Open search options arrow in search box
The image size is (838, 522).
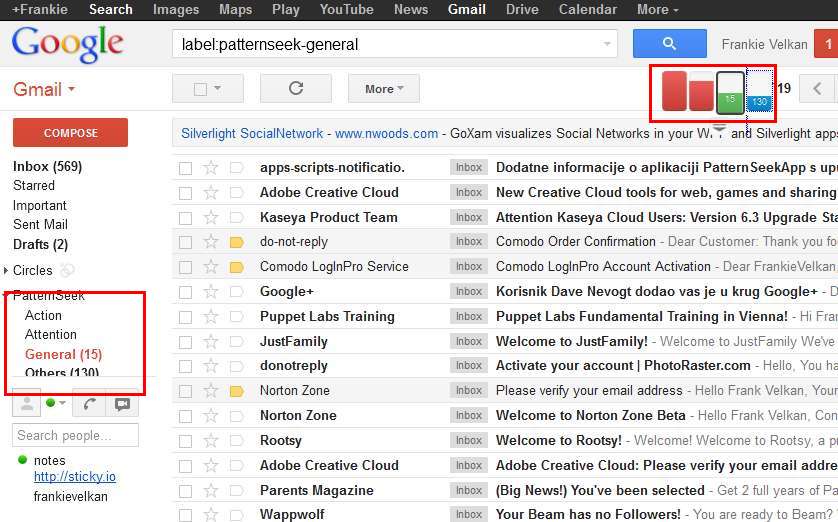pos(607,44)
